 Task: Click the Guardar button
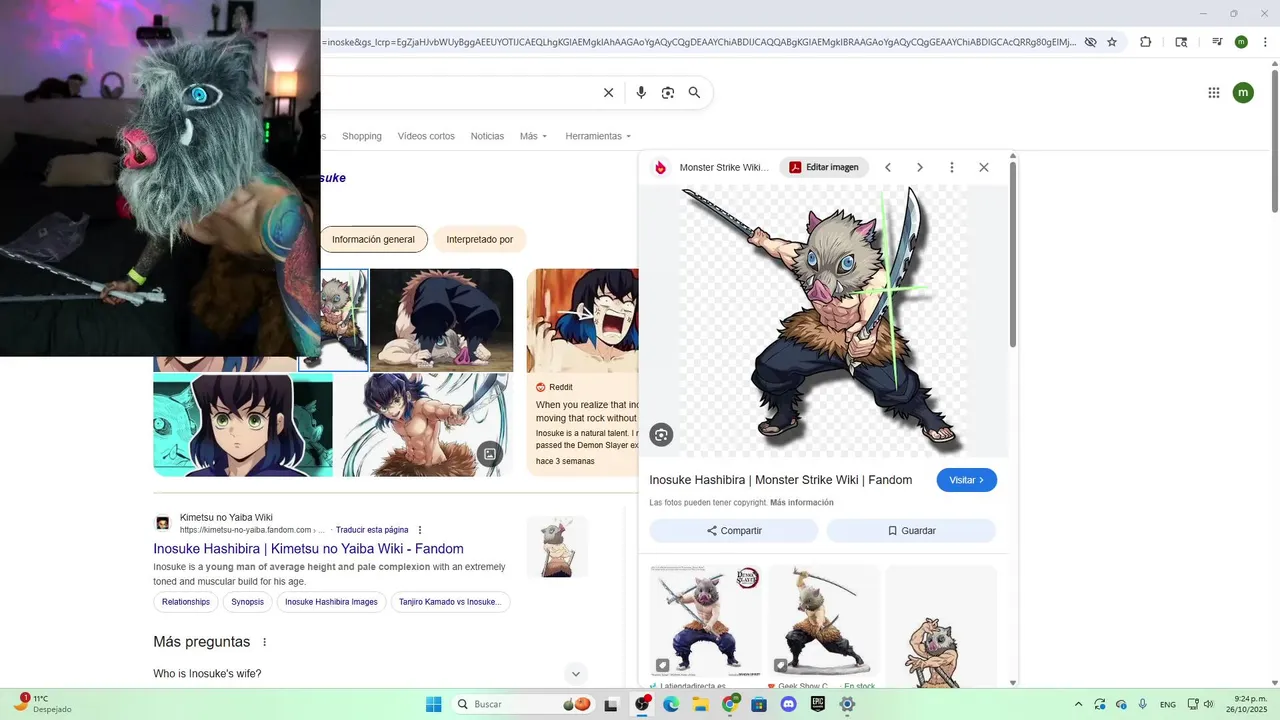coord(911,531)
